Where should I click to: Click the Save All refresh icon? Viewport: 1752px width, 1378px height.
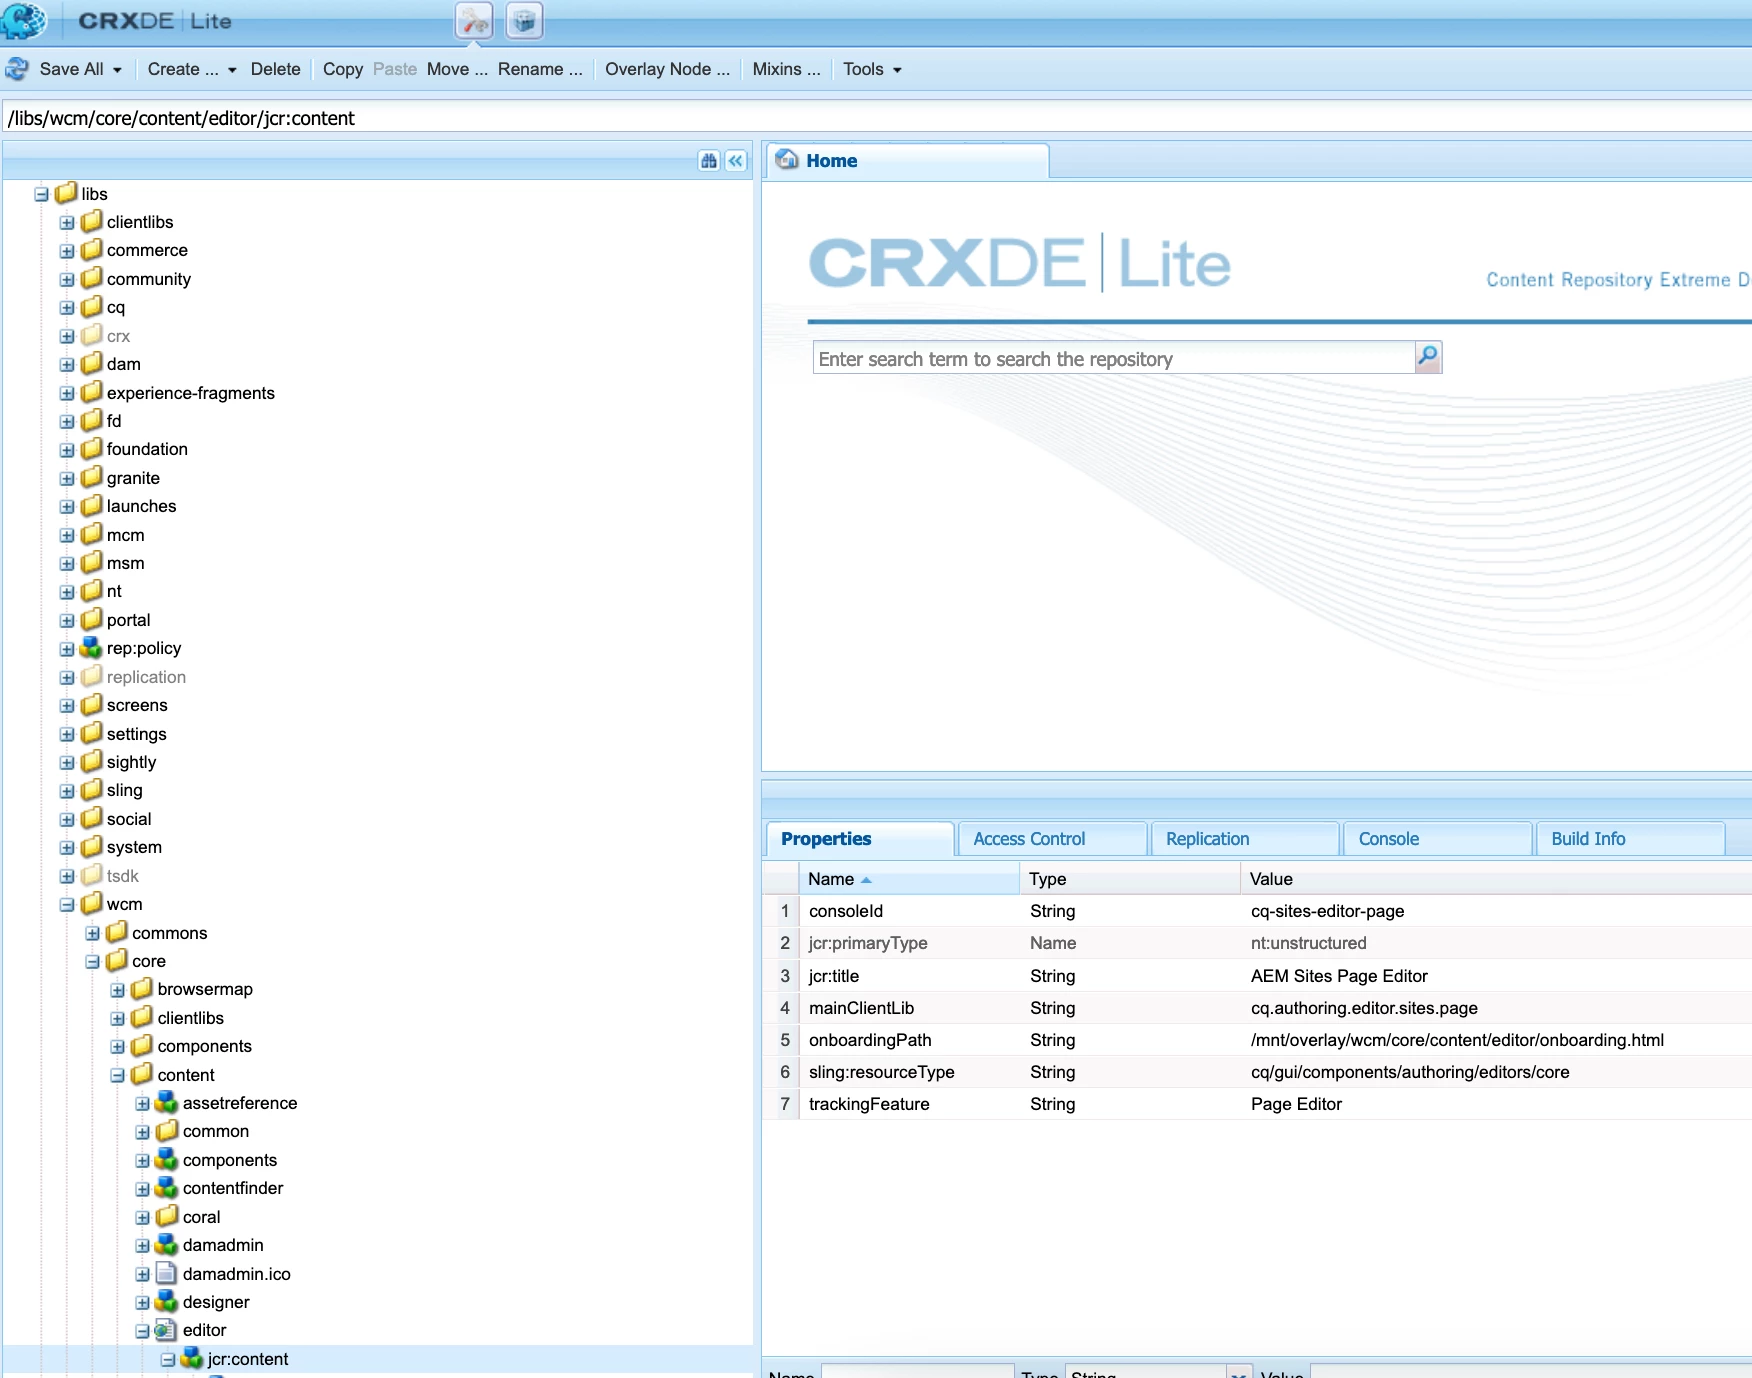17,69
